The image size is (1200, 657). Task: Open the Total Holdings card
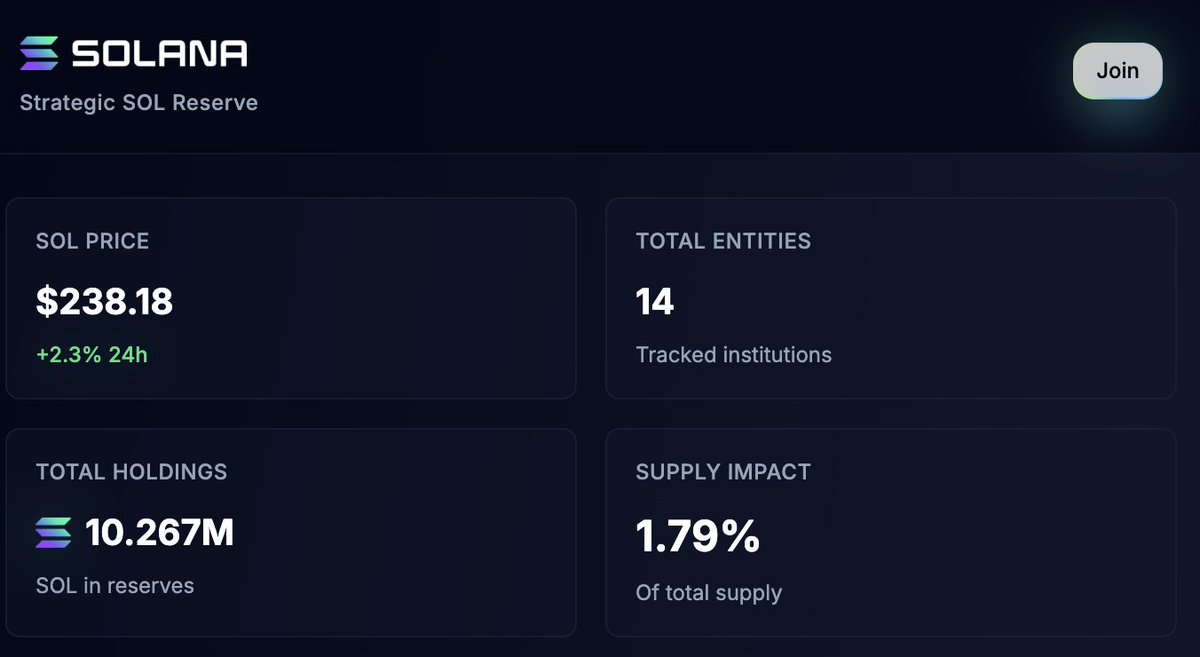291,532
